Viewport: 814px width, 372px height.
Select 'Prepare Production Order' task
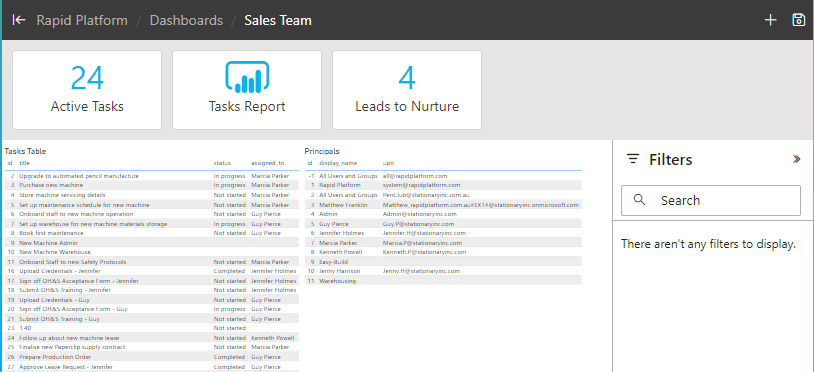coord(152,357)
